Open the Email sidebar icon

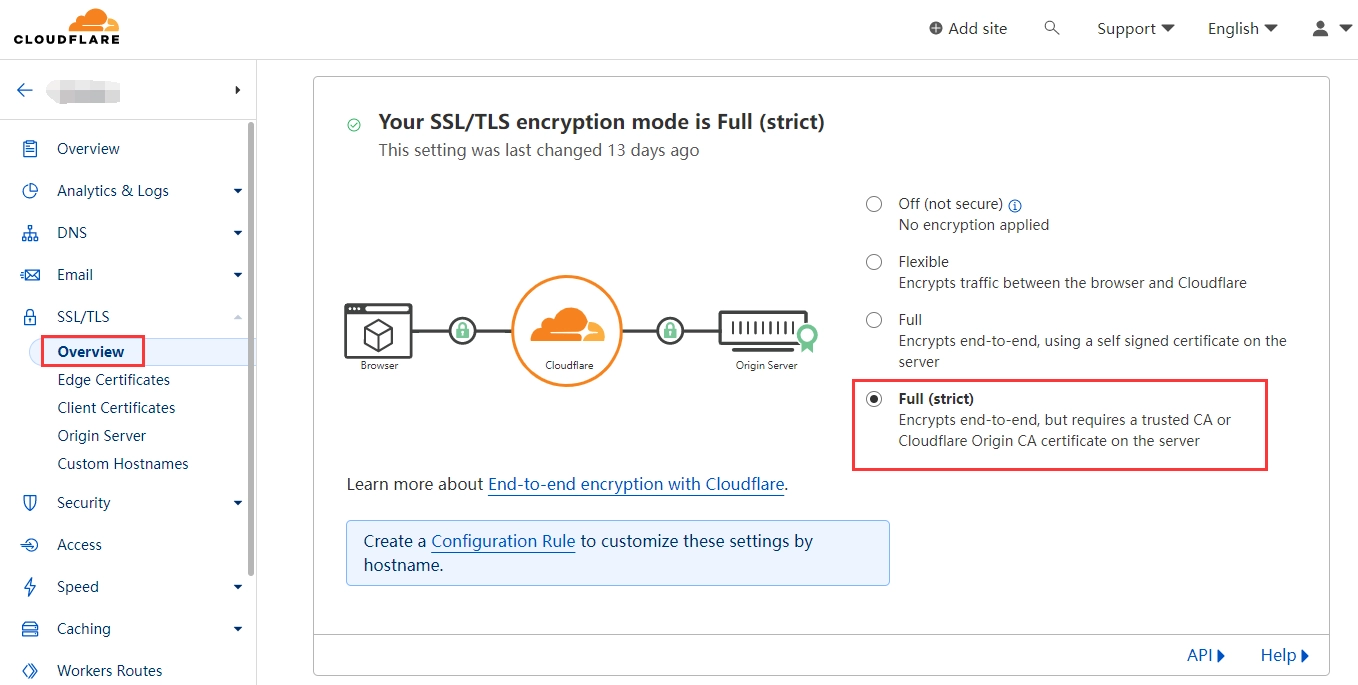tap(30, 274)
